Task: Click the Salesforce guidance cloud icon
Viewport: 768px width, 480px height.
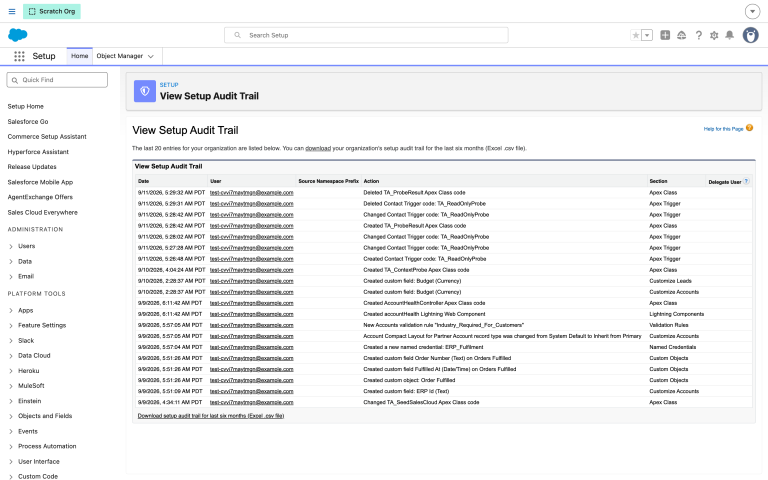Action: tap(681, 35)
